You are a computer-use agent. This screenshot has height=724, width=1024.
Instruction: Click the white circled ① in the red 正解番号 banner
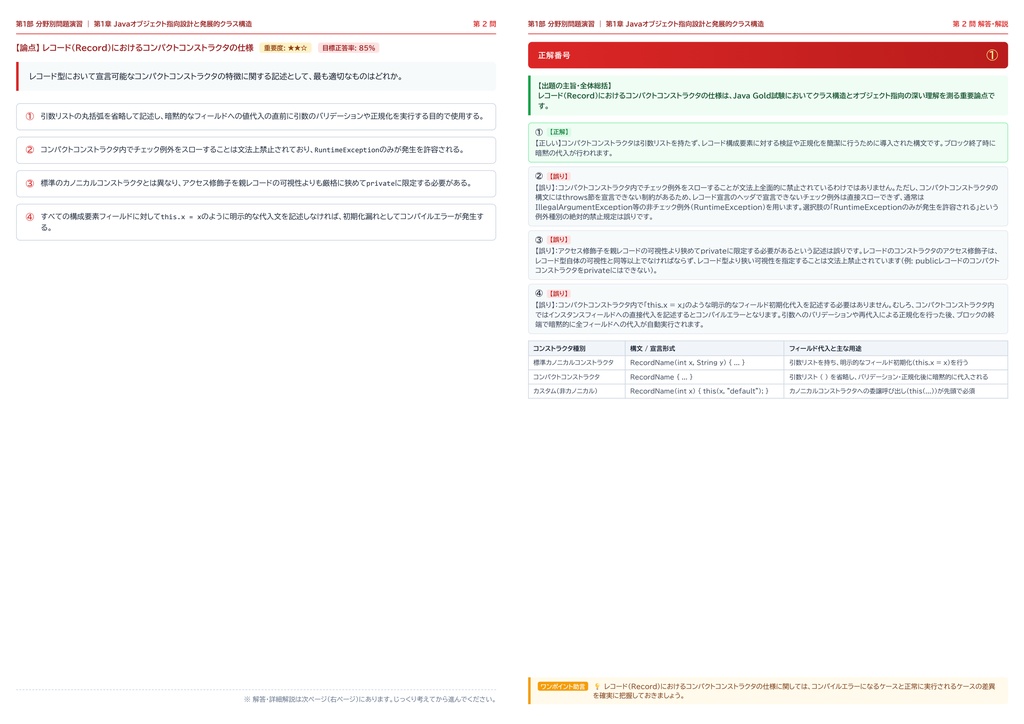point(991,55)
